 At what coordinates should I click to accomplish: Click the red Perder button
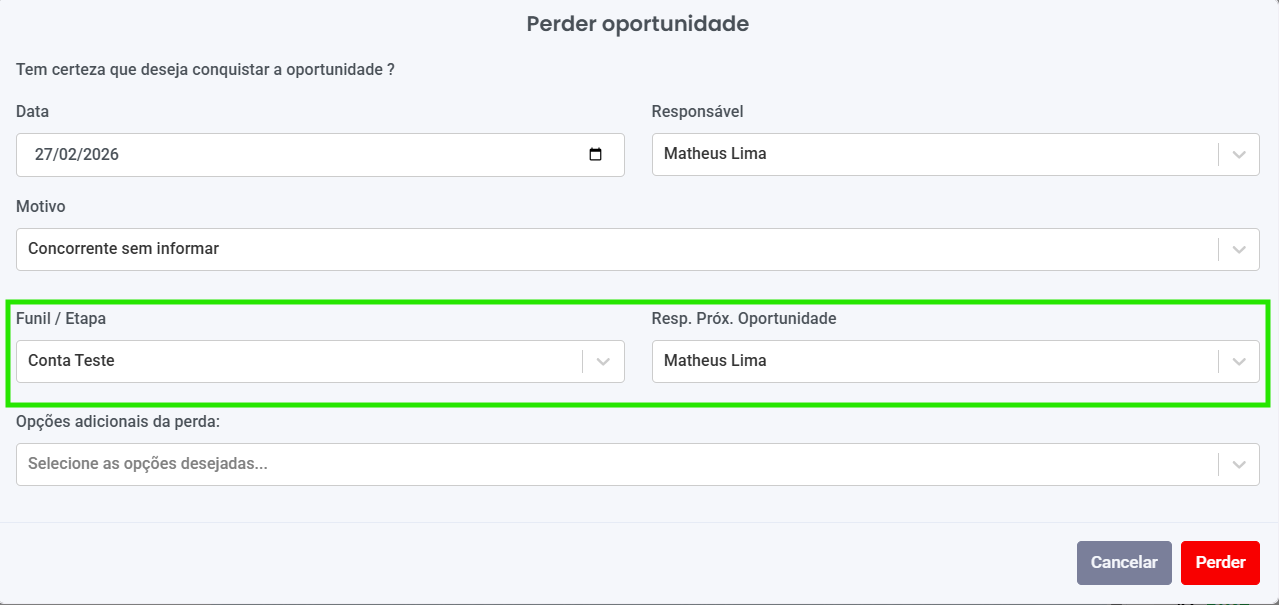[1220, 562]
